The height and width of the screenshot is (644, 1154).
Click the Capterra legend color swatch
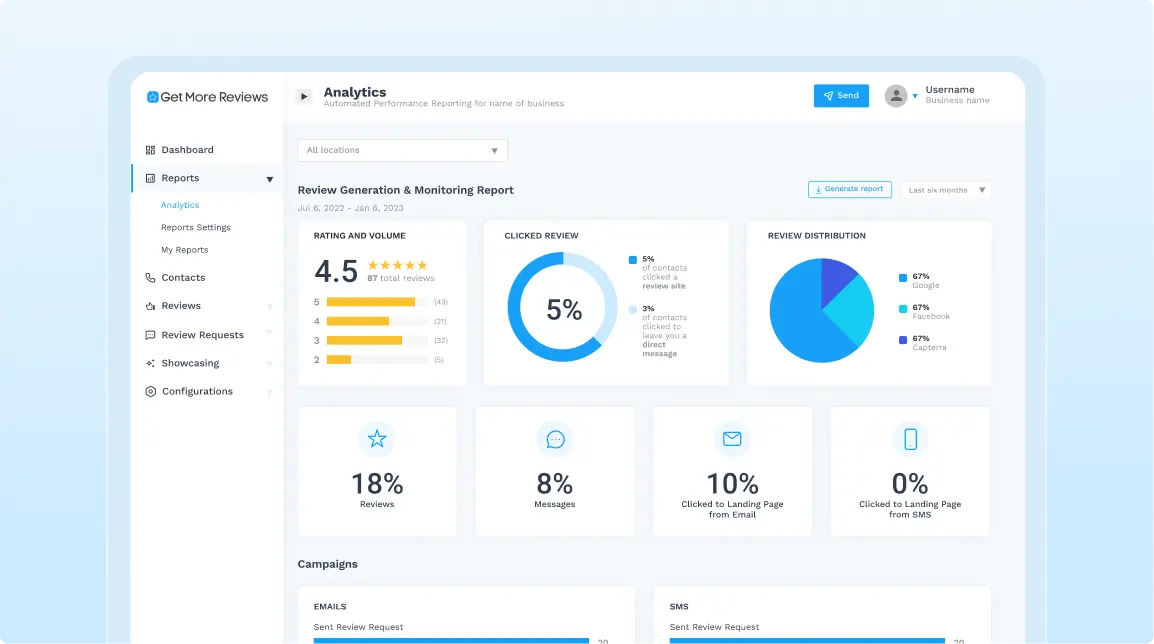click(903, 340)
